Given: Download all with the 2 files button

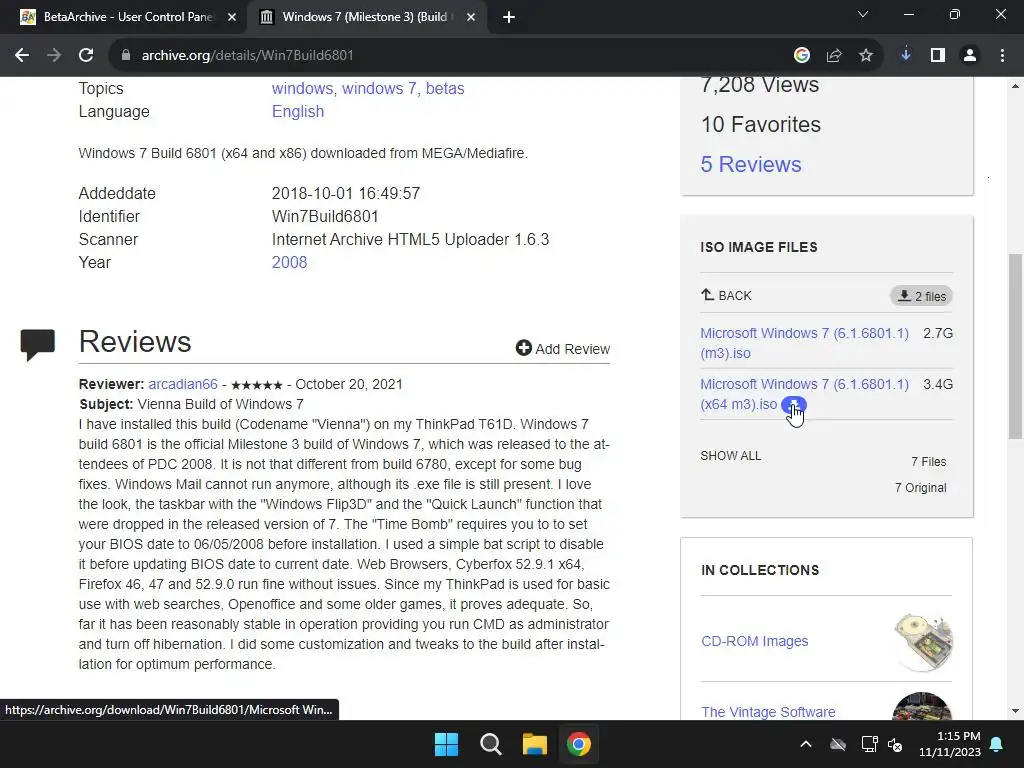Looking at the screenshot, I should click(921, 296).
